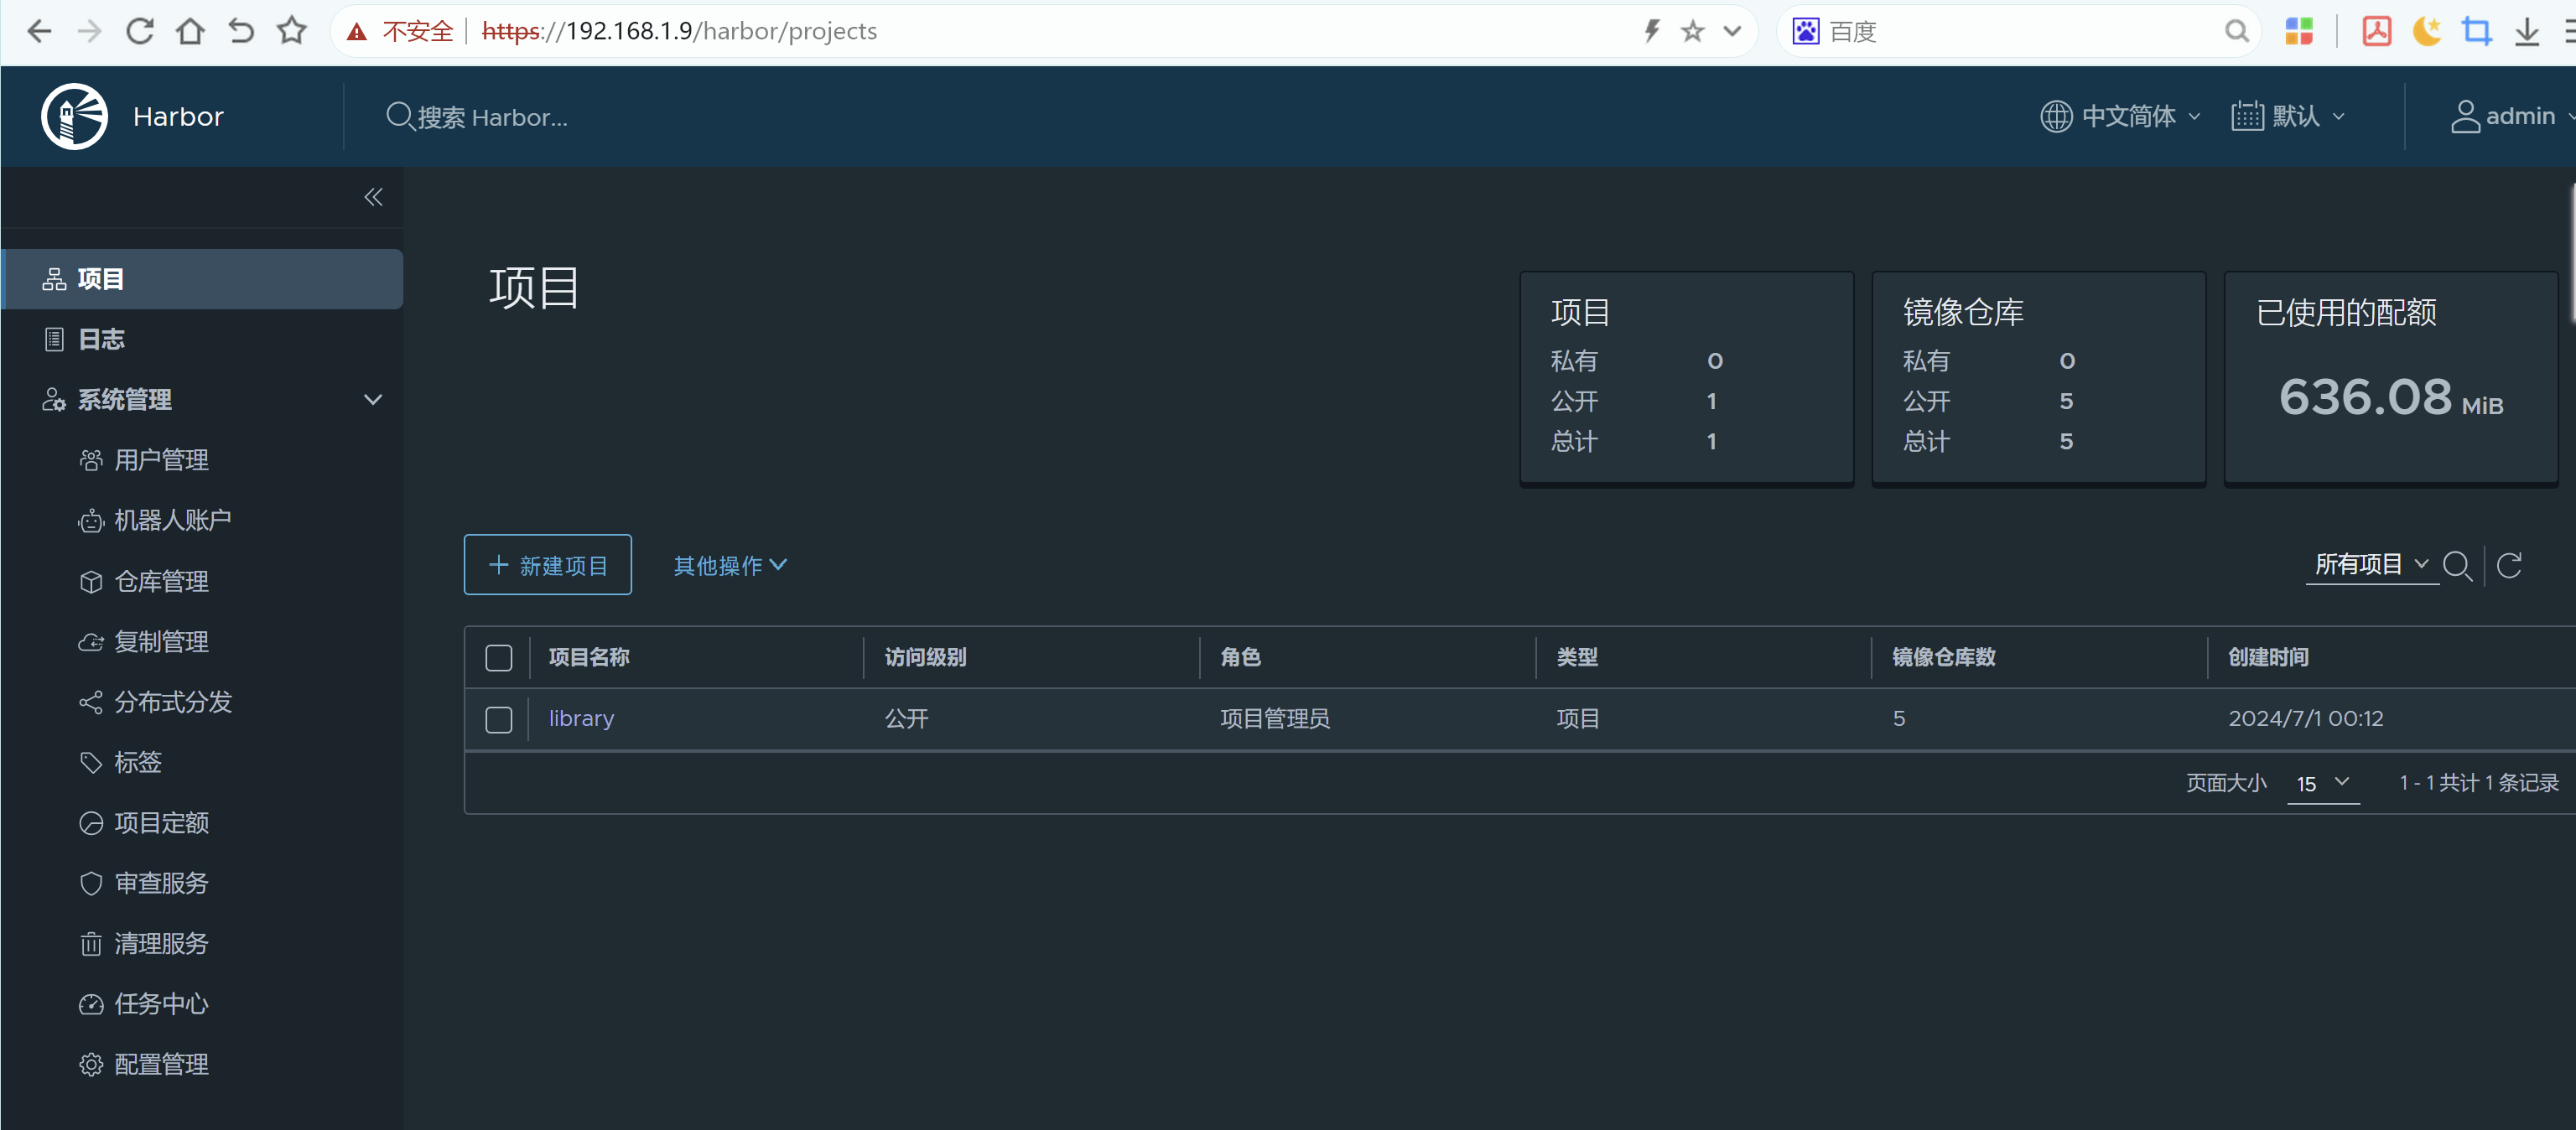Change page size dropdown showing 15
2576x1130 pixels.
click(x=2322, y=783)
